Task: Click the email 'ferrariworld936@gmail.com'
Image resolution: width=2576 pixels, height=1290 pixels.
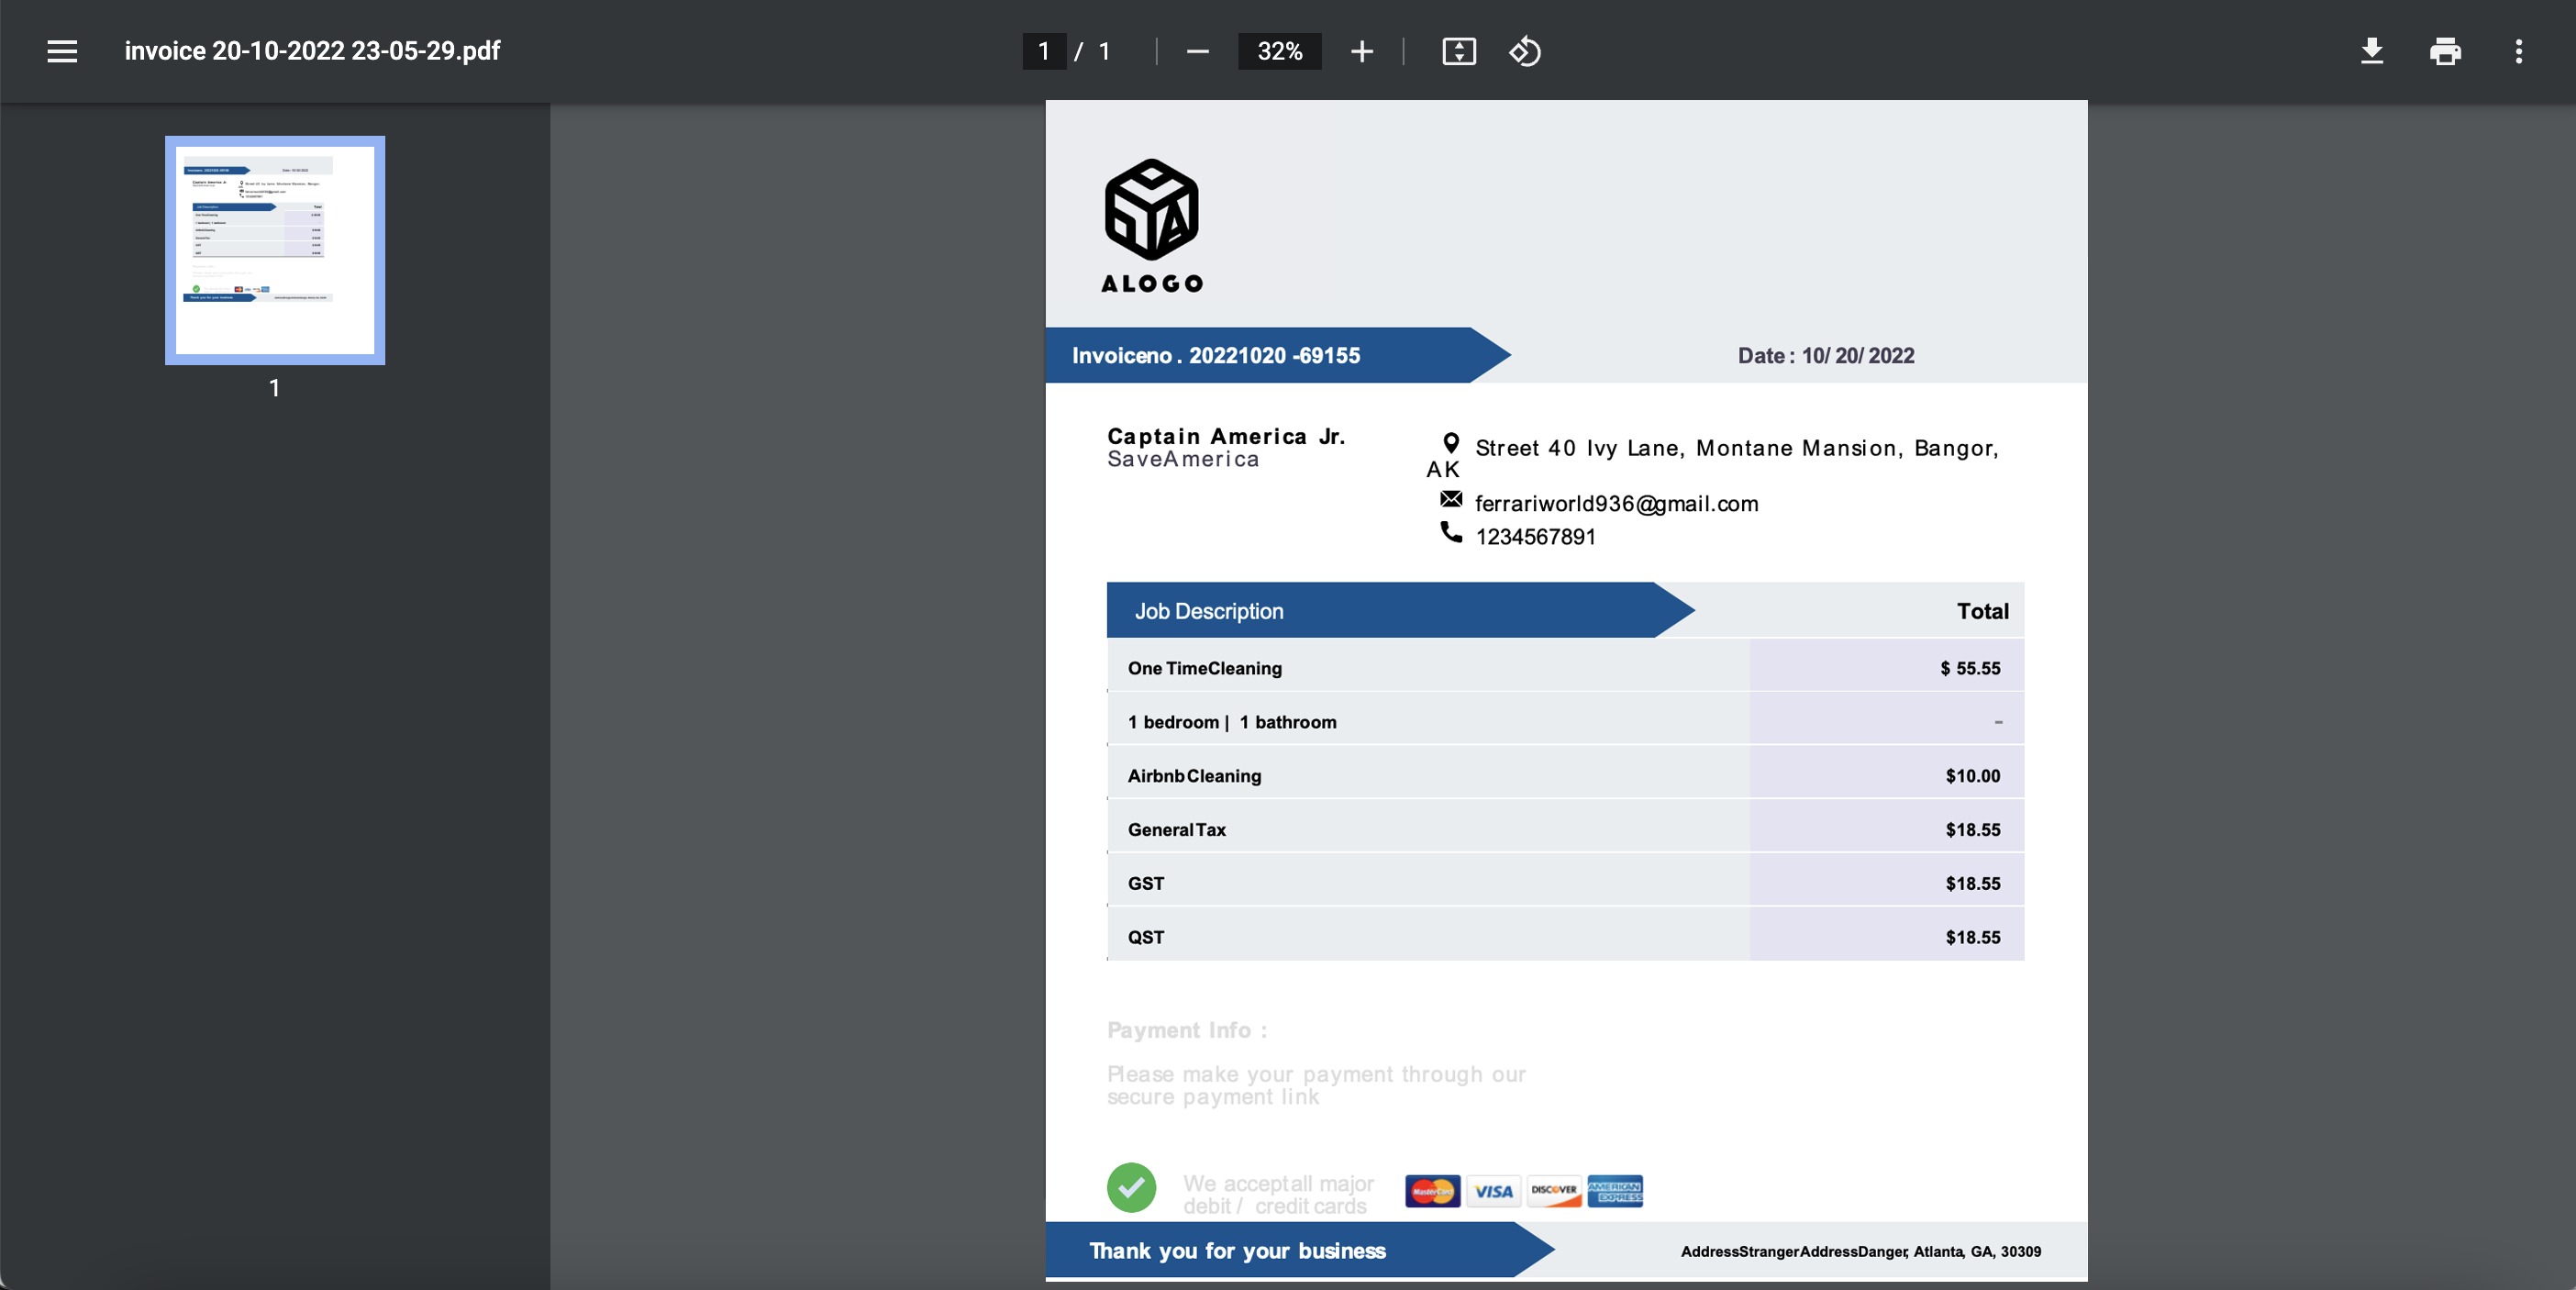Action: point(1616,504)
